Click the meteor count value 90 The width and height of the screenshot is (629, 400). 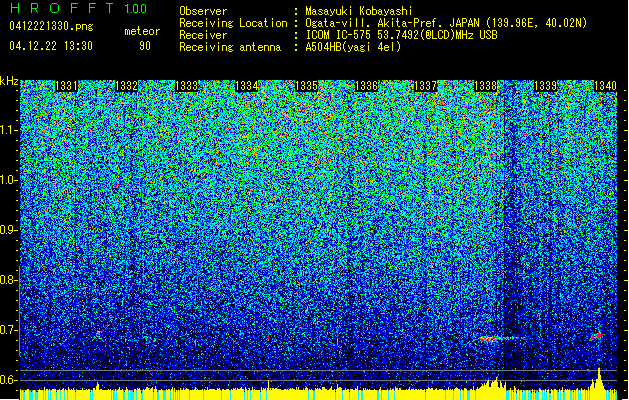click(x=145, y=46)
